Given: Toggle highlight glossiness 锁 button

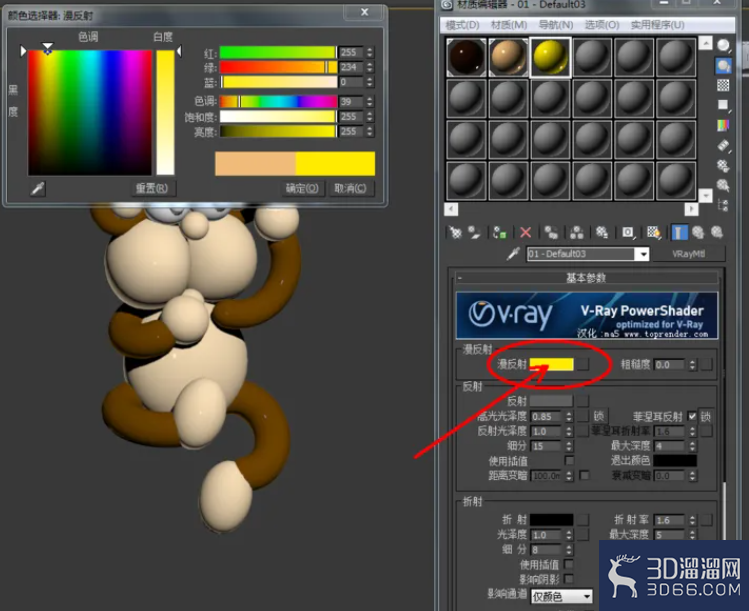Looking at the screenshot, I should [x=599, y=416].
